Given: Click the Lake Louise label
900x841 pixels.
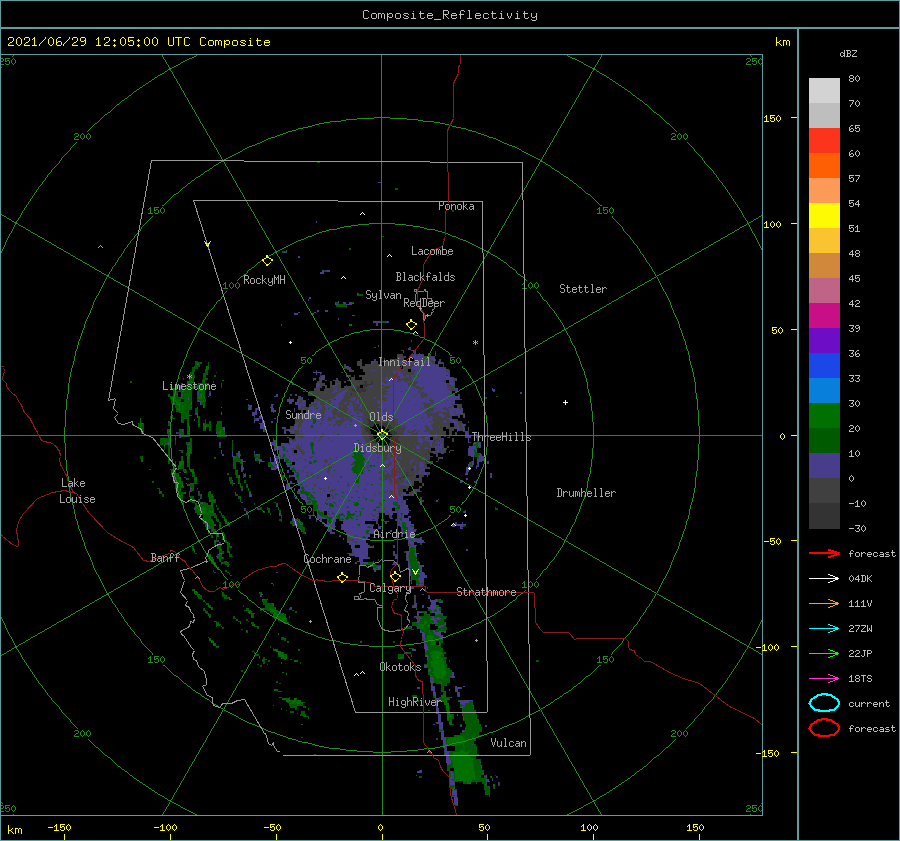Looking at the screenshot, I should (77, 491).
